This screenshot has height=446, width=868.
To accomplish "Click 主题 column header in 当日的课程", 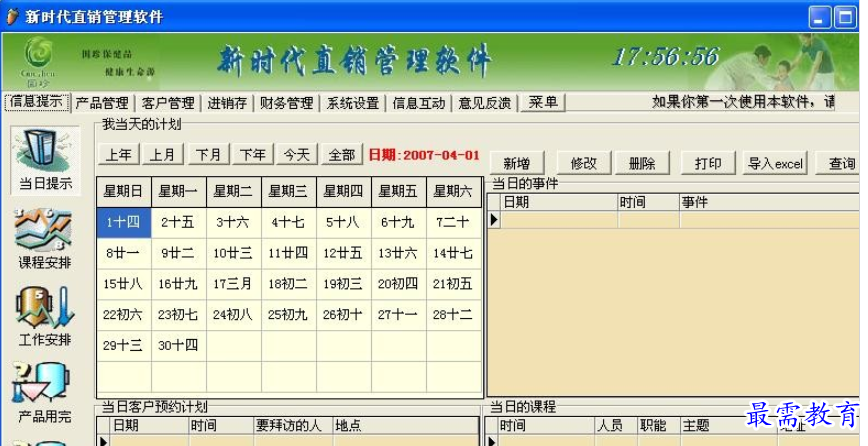I will click(x=728, y=426).
